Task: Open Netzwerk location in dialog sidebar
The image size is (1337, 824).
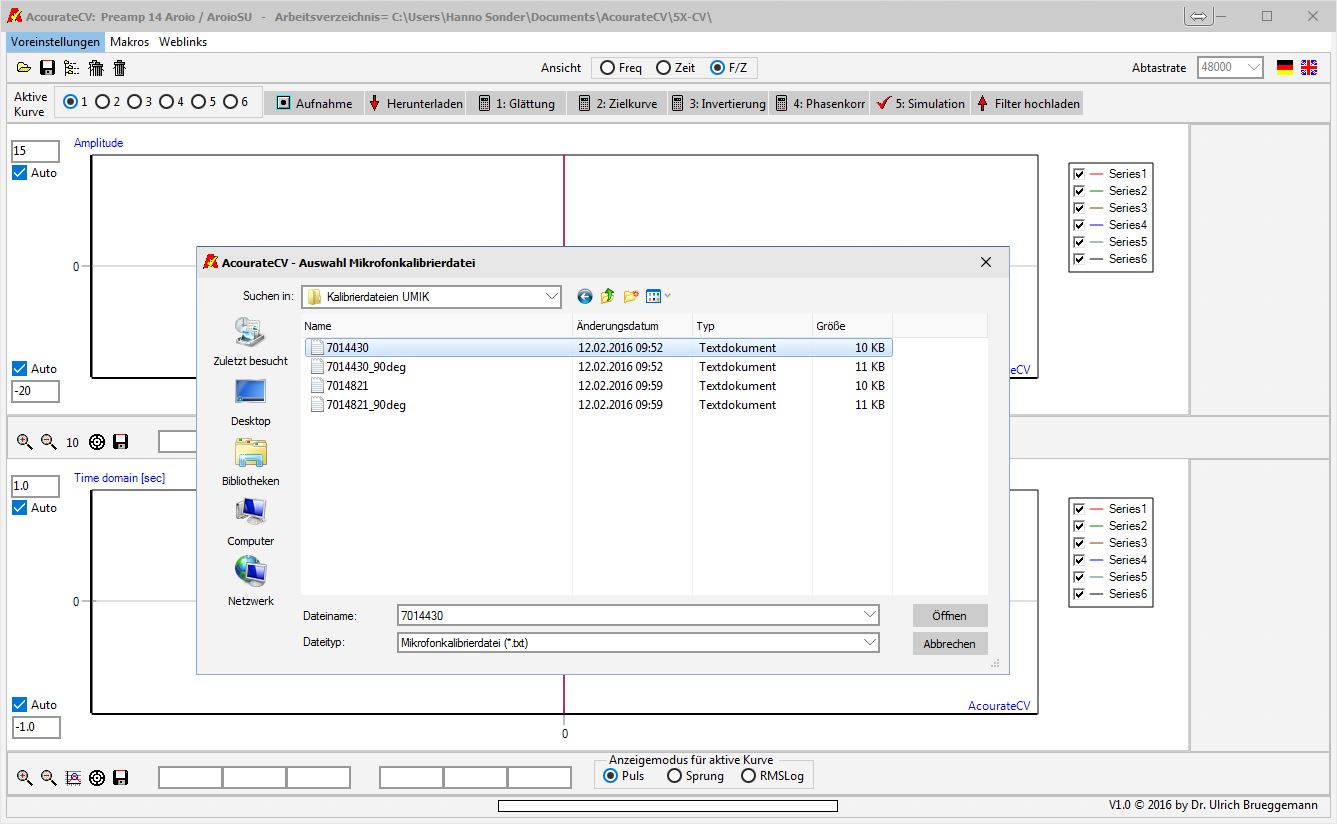Action: click(250, 582)
